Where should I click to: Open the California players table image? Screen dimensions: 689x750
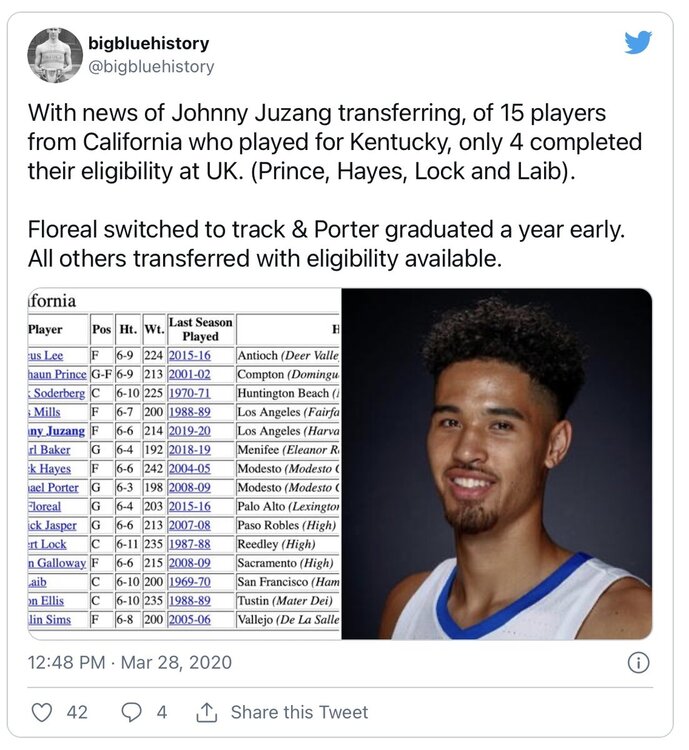click(x=184, y=463)
